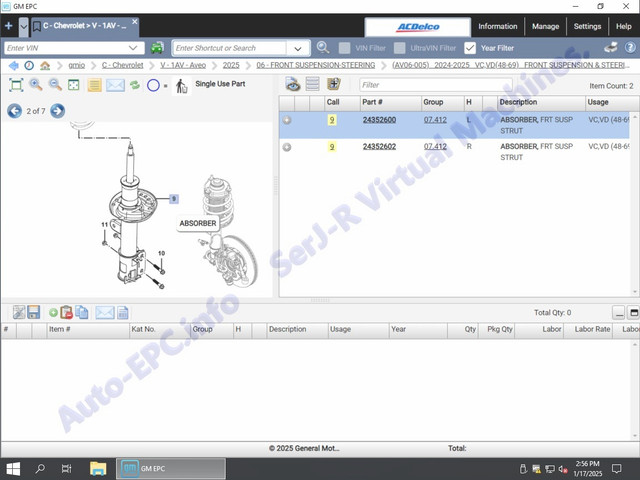Click the zoom-to-region square icon
This screenshot has width=640, height=480.
click(73, 85)
